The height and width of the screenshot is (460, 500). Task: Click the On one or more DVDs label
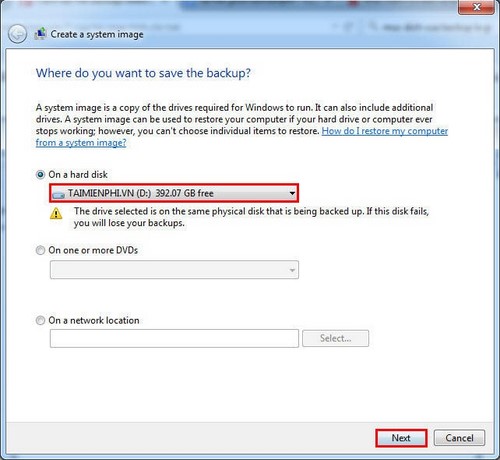[93, 250]
